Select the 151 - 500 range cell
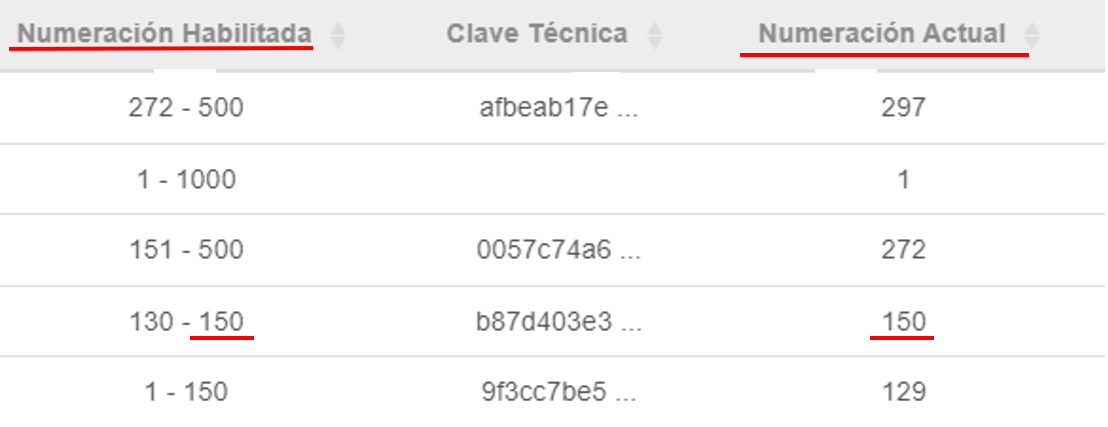The image size is (1108, 427). 186,250
